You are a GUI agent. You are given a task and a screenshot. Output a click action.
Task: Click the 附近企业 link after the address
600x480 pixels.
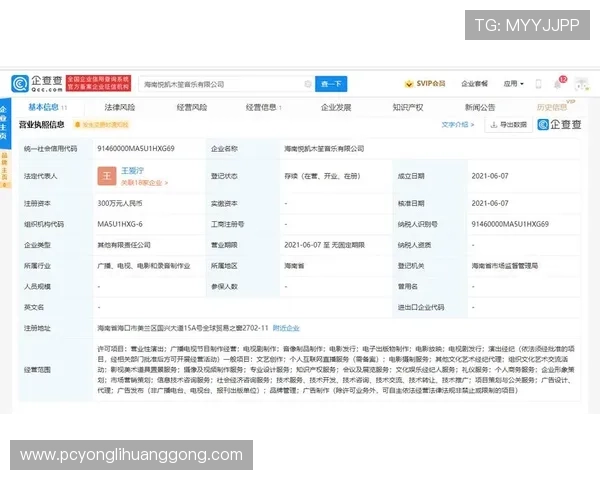[x=286, y=328]
